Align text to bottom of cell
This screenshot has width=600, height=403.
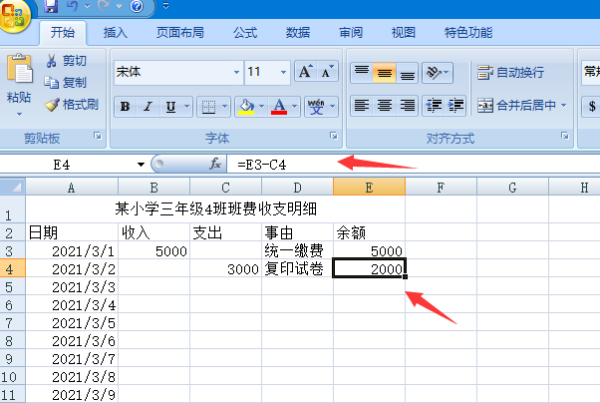point(407,72)
